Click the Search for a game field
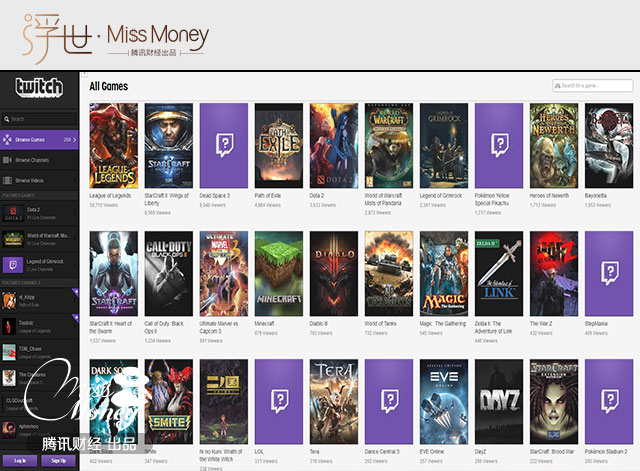Viewport: 640px width, 471px height. coord(592,86)
